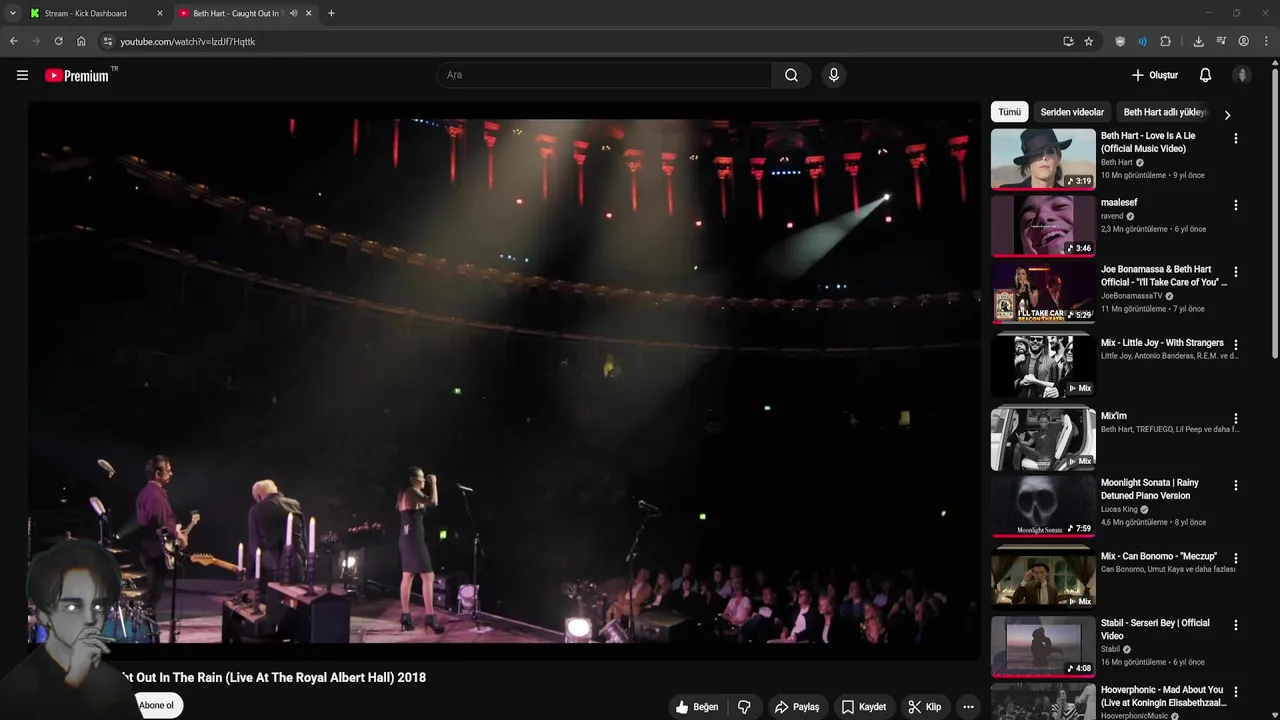Screen dimensions: 1280x720
Task: Click Moonlight Sonata | Rainy Detuned title
Action: coord(1150,489)
